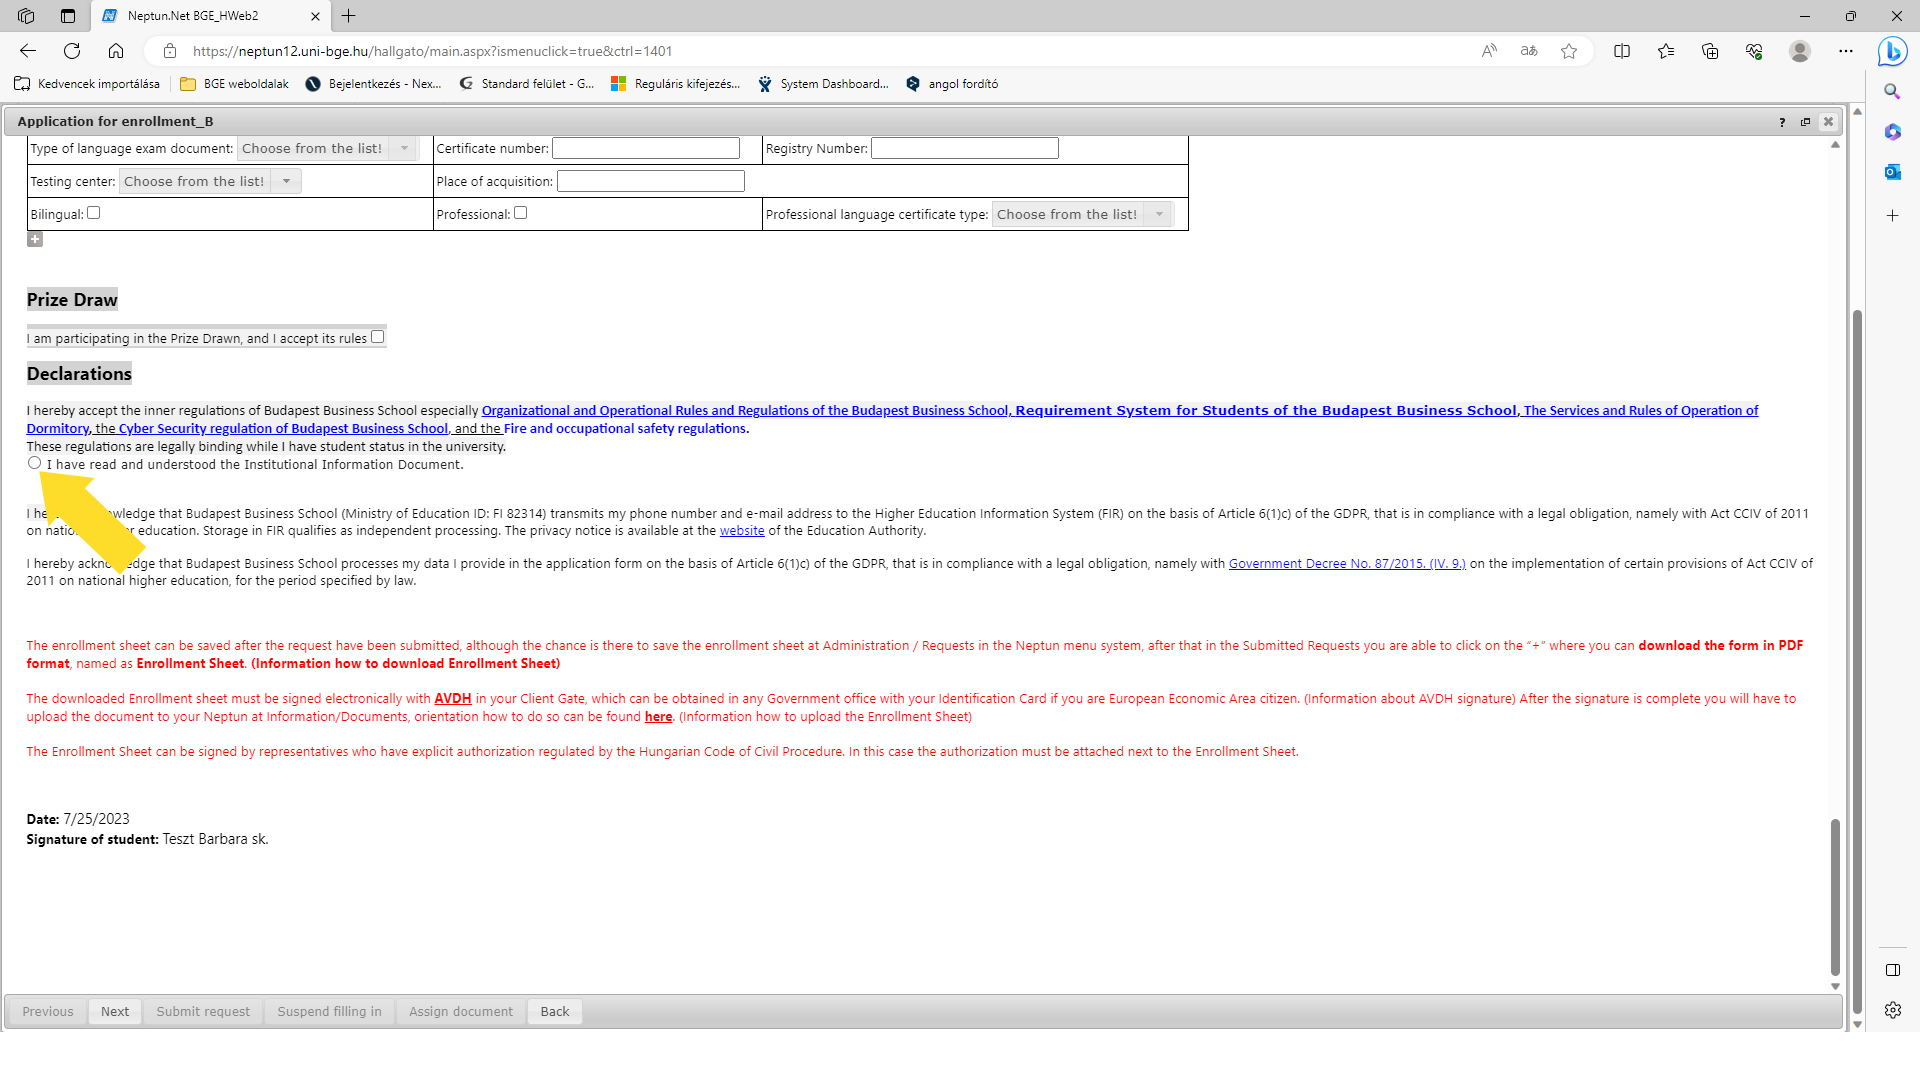The image size is (1920, 1080).
Task: Open the 'here' upload instructions link
Action: pos(658,717)
